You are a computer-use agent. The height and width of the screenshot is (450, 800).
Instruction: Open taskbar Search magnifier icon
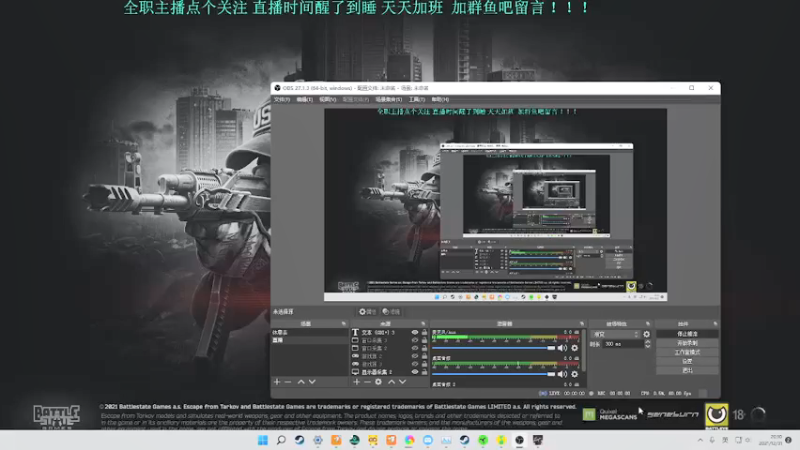tap(281, 440)
